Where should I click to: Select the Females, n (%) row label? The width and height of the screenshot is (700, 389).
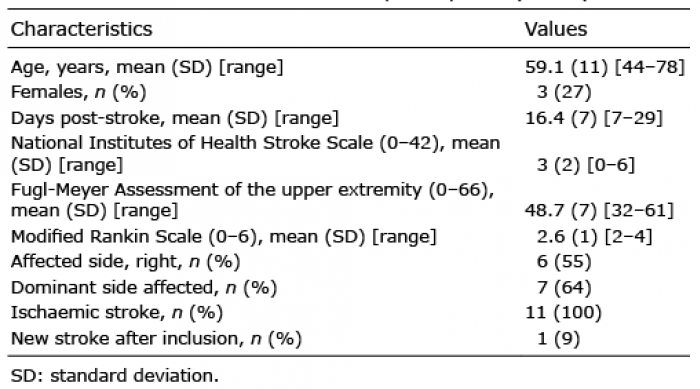pyautogui.click(x=79, y=92)
